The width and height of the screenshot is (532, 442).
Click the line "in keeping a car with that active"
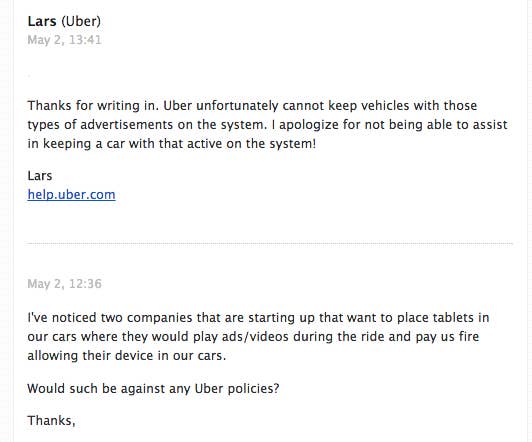point(171,144)
